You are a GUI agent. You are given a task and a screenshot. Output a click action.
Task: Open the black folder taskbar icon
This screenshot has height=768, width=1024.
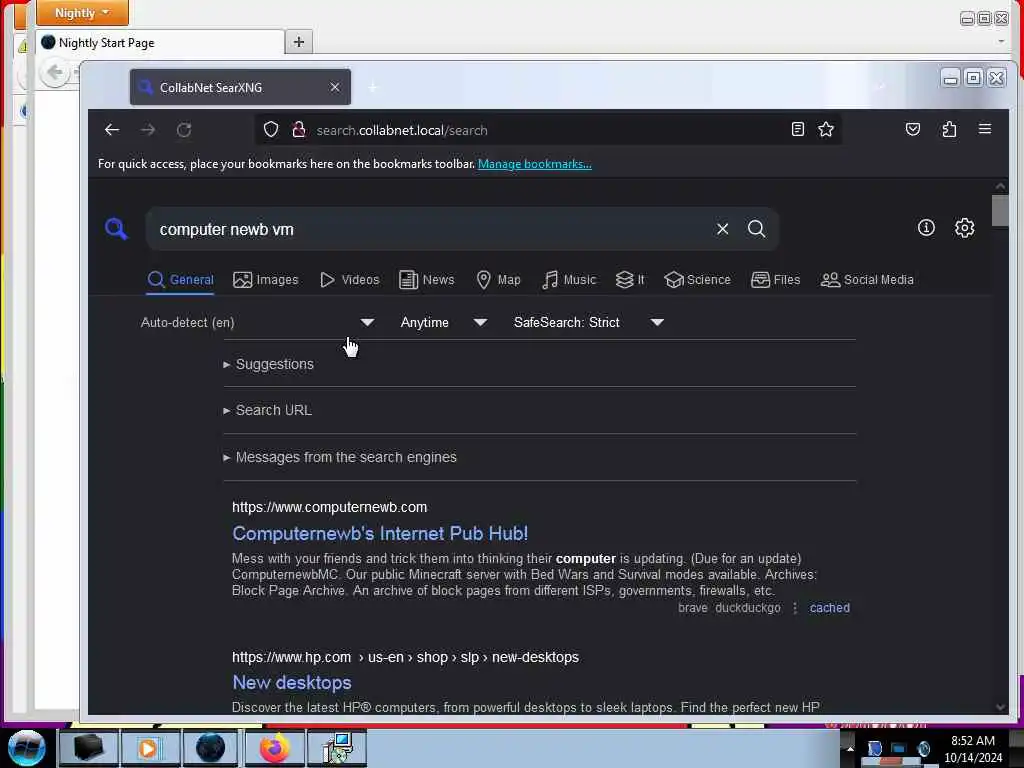click(x=88, y=748)
